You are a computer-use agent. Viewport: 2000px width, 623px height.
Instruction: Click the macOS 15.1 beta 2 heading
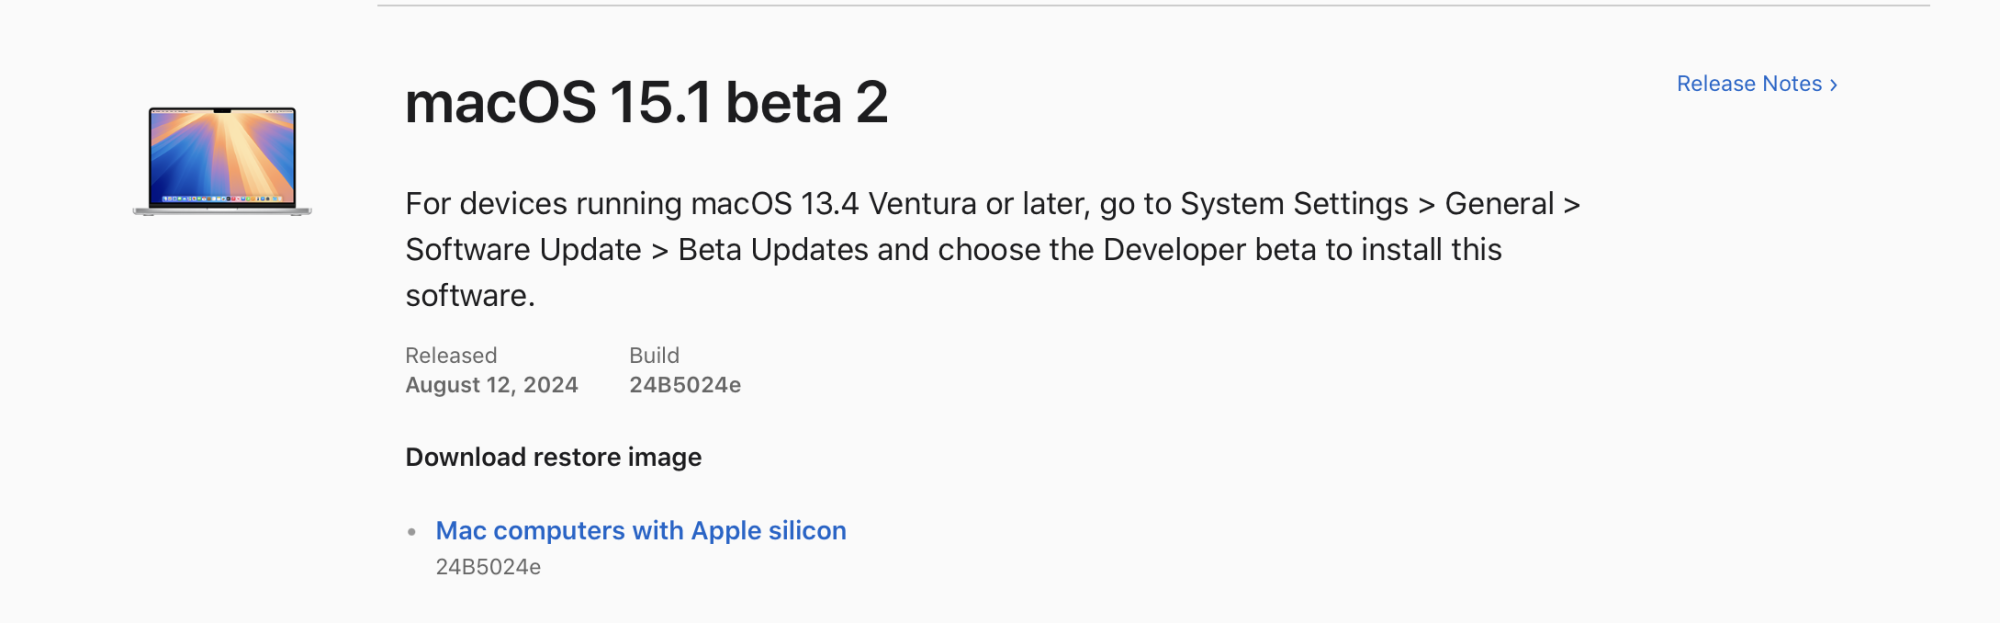[646, 103]
